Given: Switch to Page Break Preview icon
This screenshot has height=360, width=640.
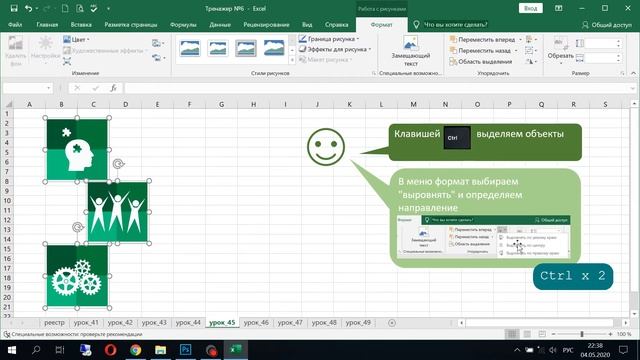Looking at the screenshot, I should tap(542, 334).
